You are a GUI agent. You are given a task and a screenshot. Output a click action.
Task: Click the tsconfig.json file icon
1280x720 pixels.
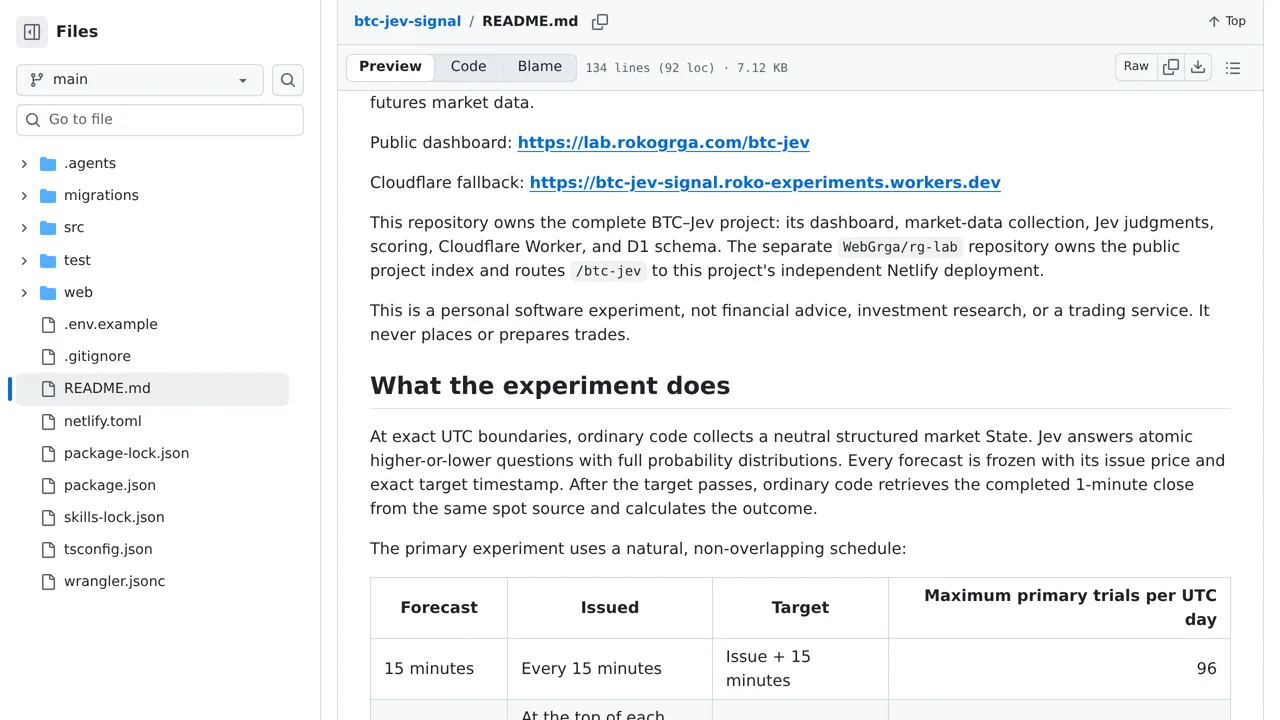(x=48, y=550)
